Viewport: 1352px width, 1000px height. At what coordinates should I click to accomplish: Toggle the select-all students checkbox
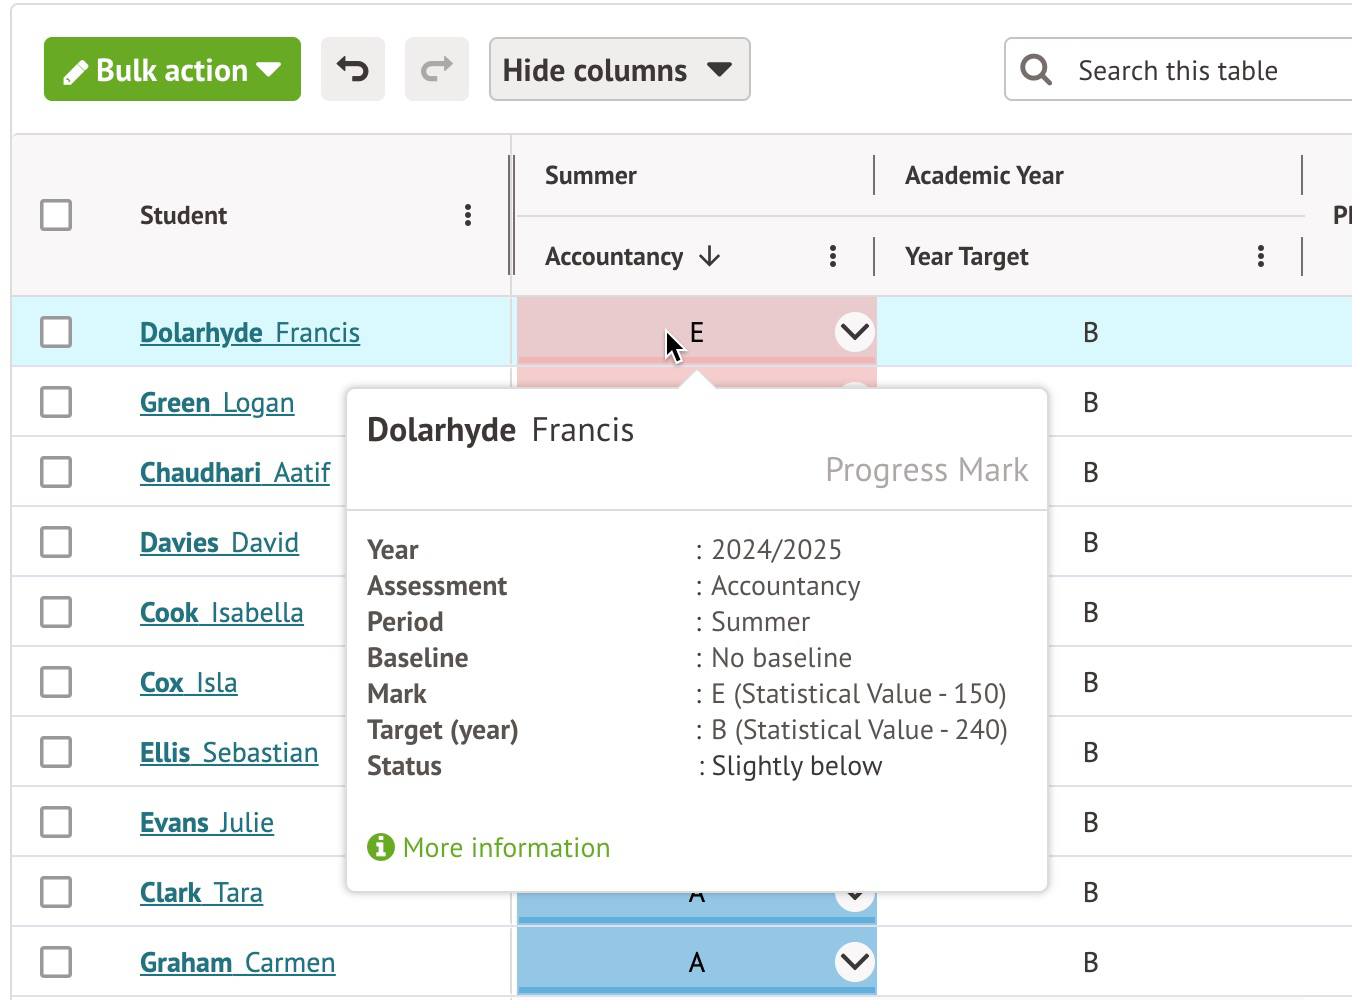coord(56,215)
